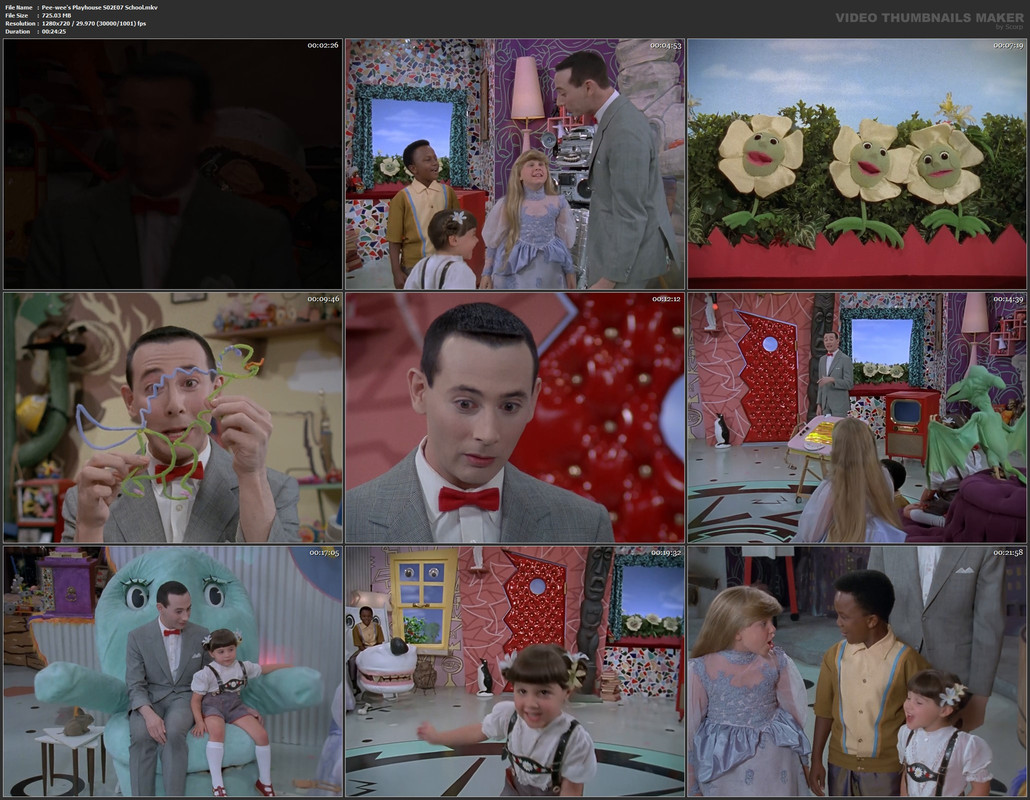
Task: Click the resolution value '1280x720 / 29.970'
Action: coord(68,23)
